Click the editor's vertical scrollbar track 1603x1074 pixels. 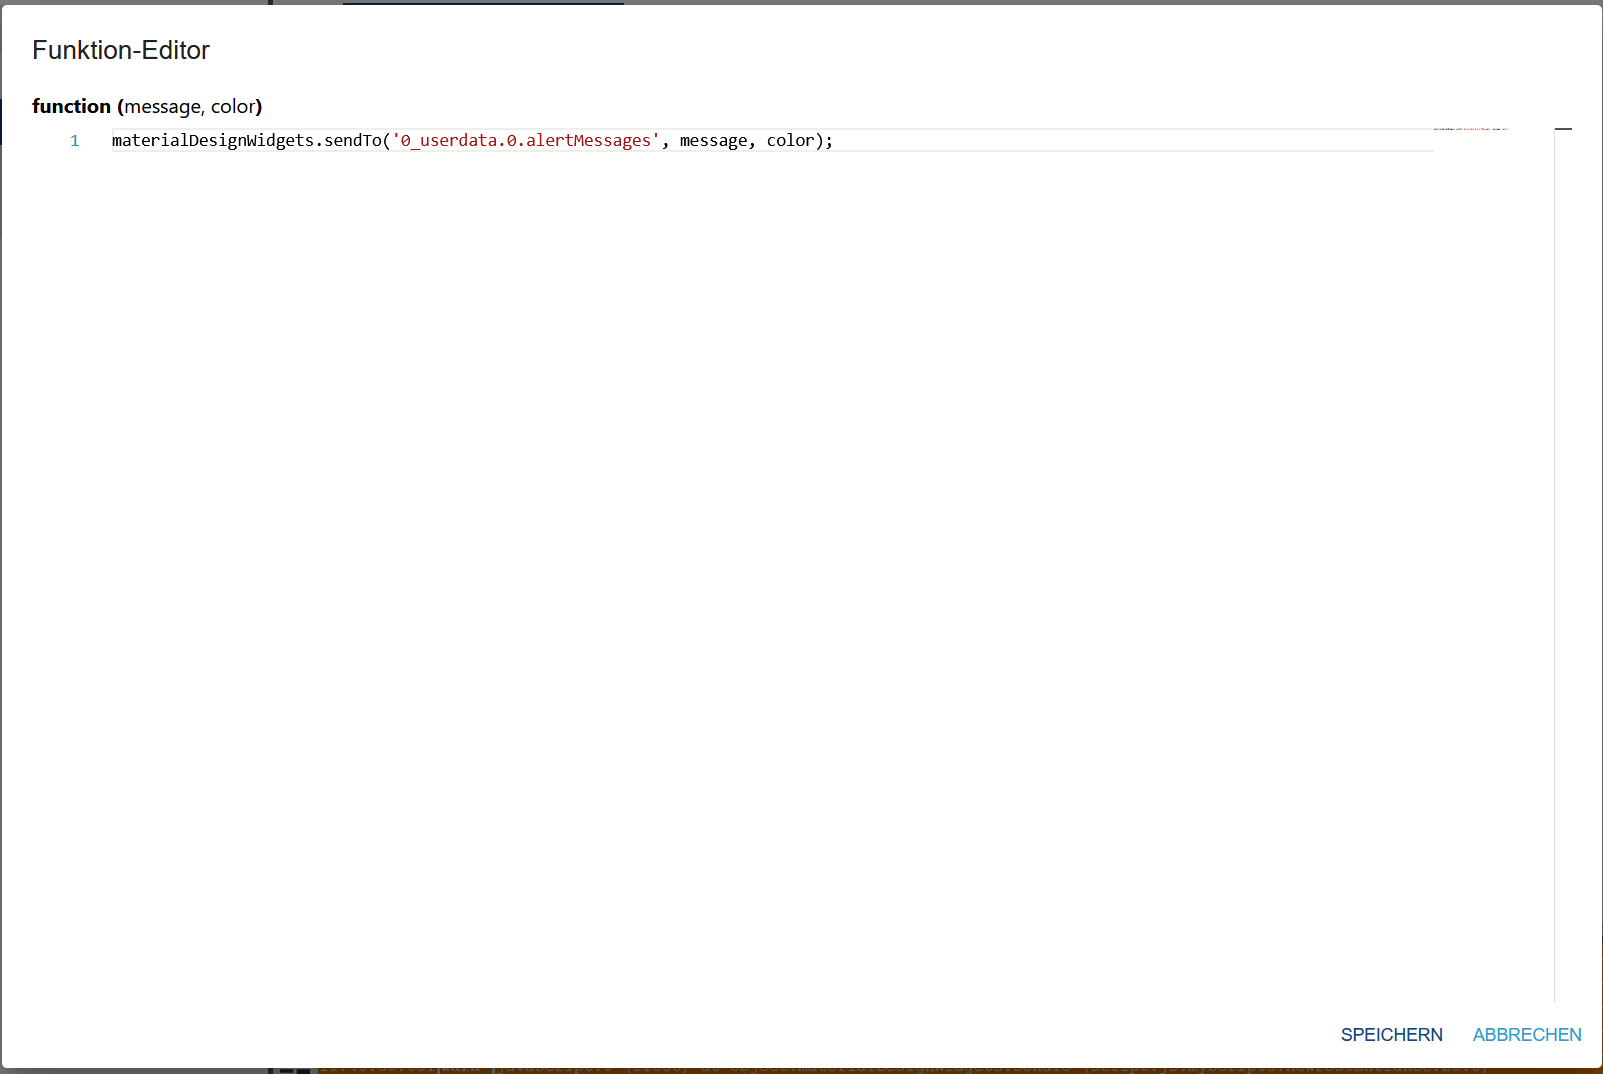1563,565
